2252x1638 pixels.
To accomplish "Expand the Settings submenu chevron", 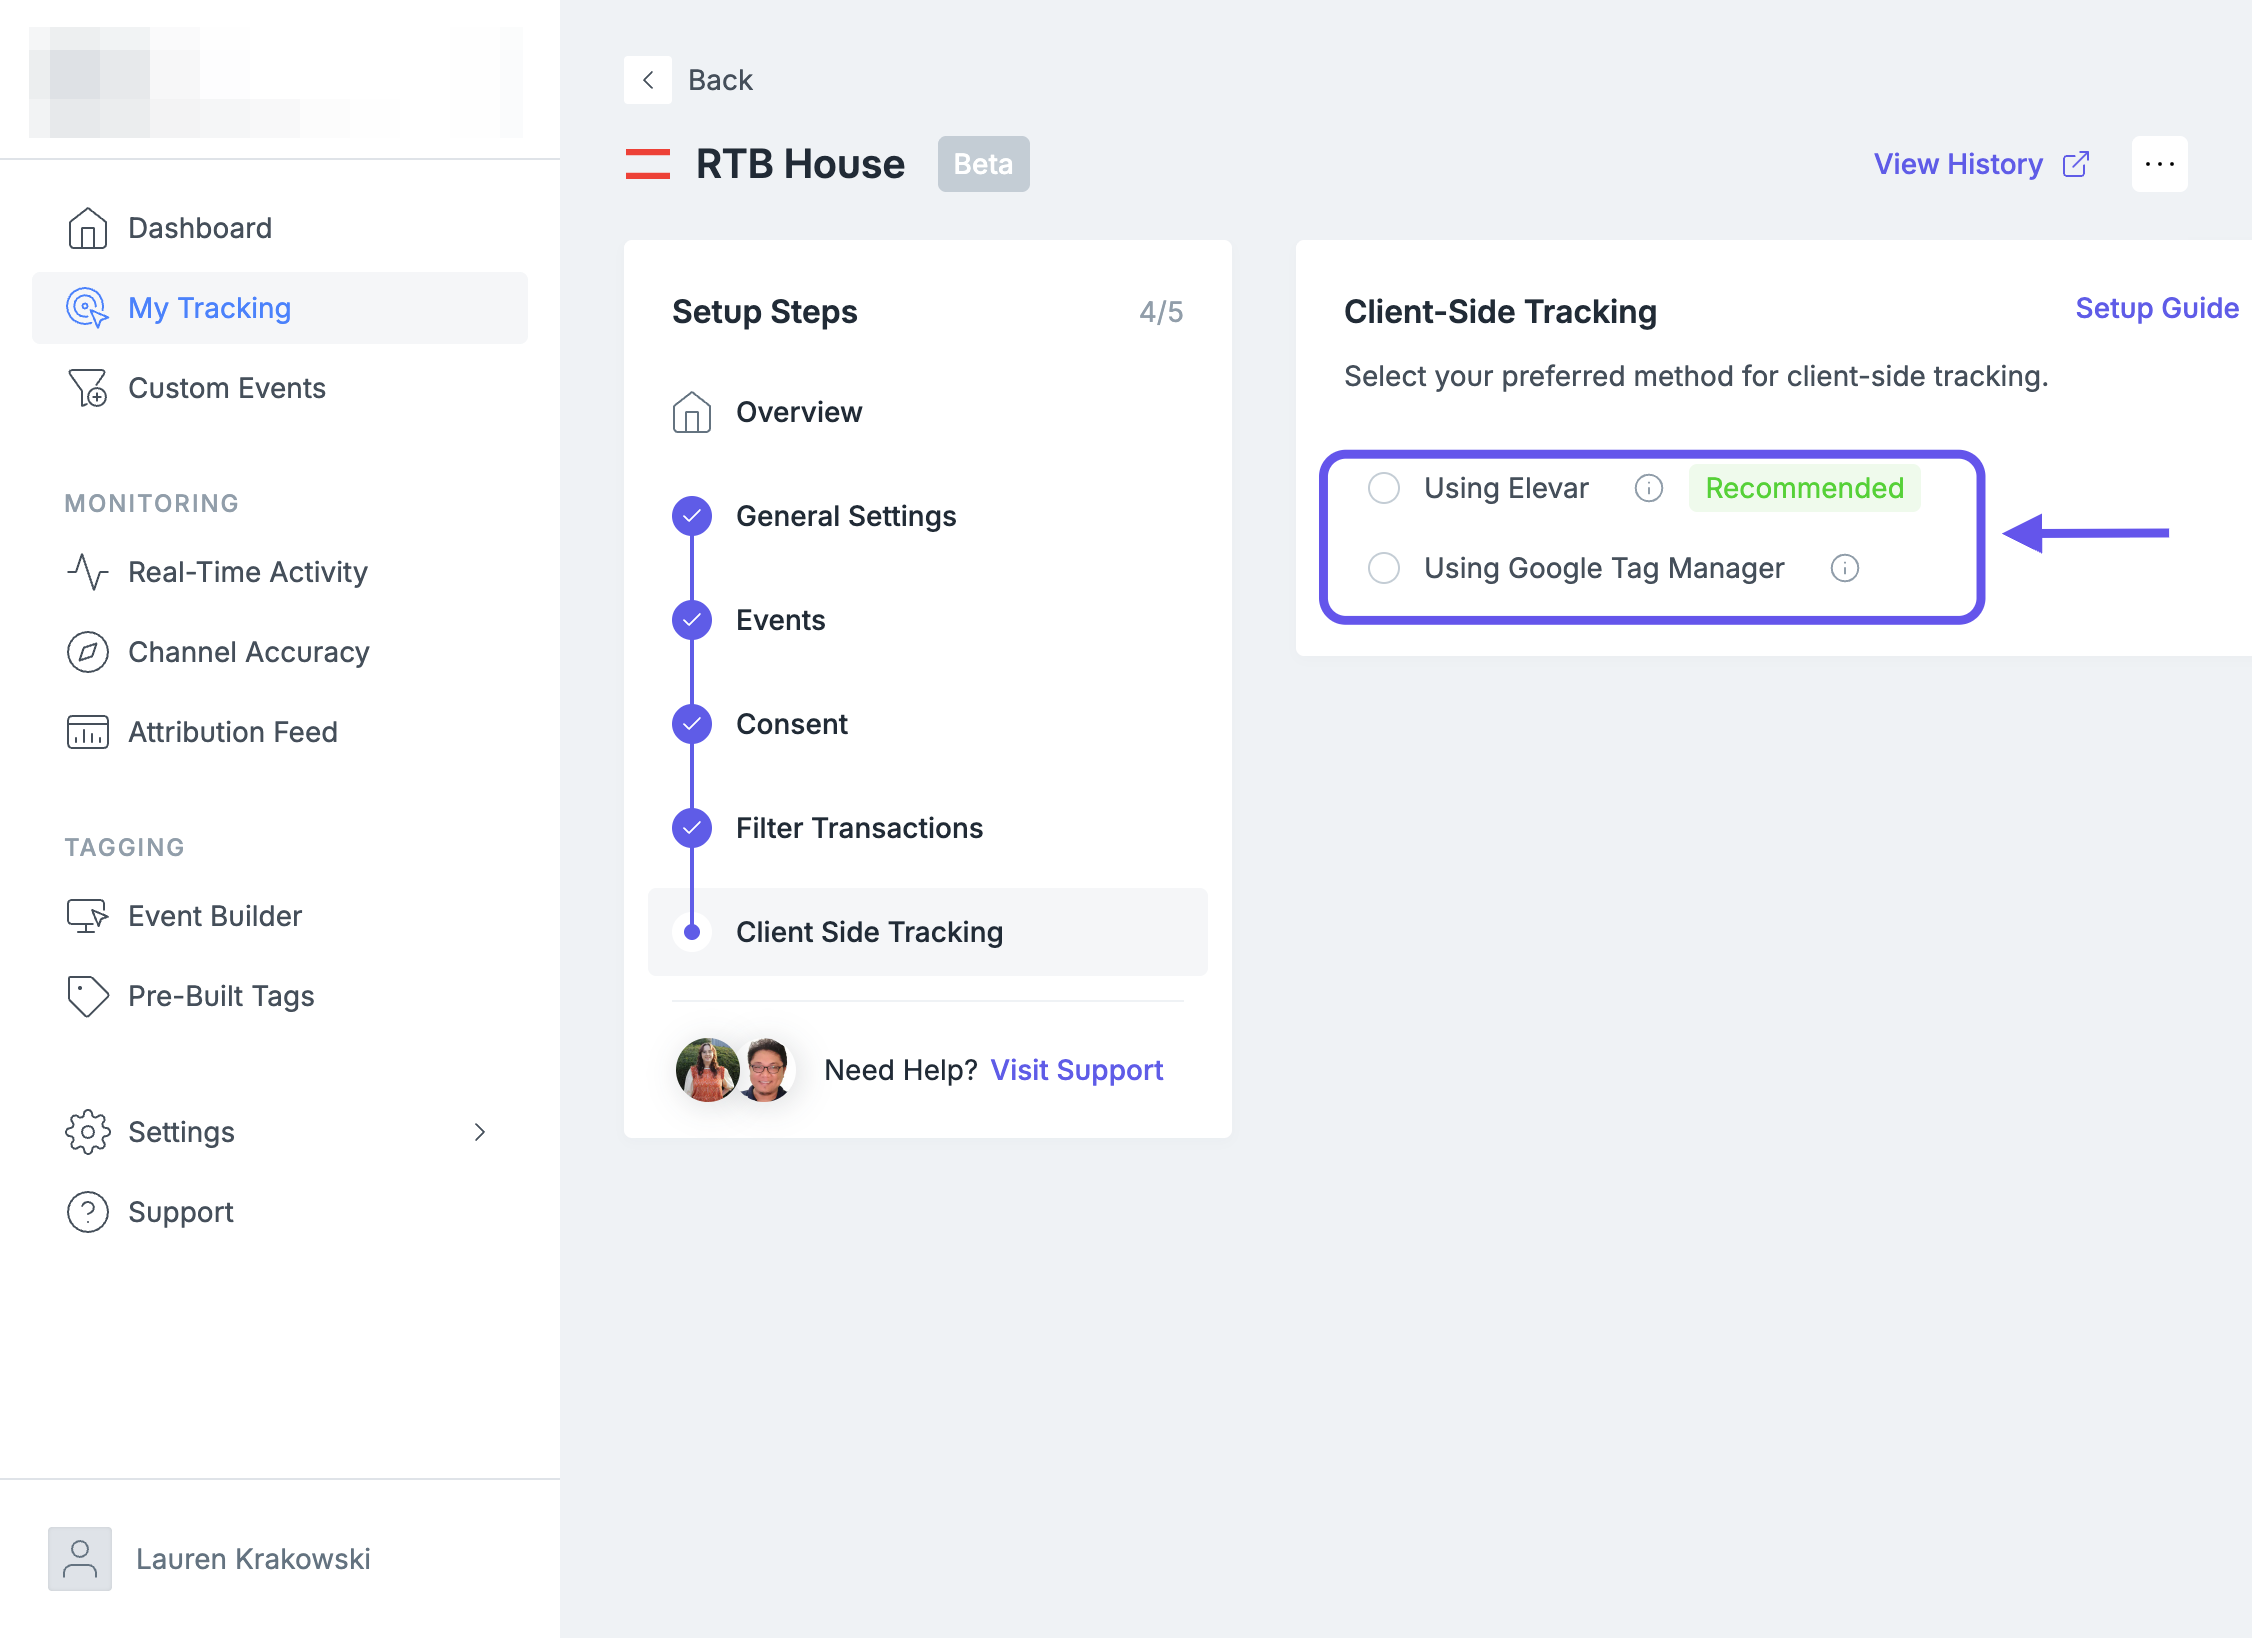I will pos(480,1132).
